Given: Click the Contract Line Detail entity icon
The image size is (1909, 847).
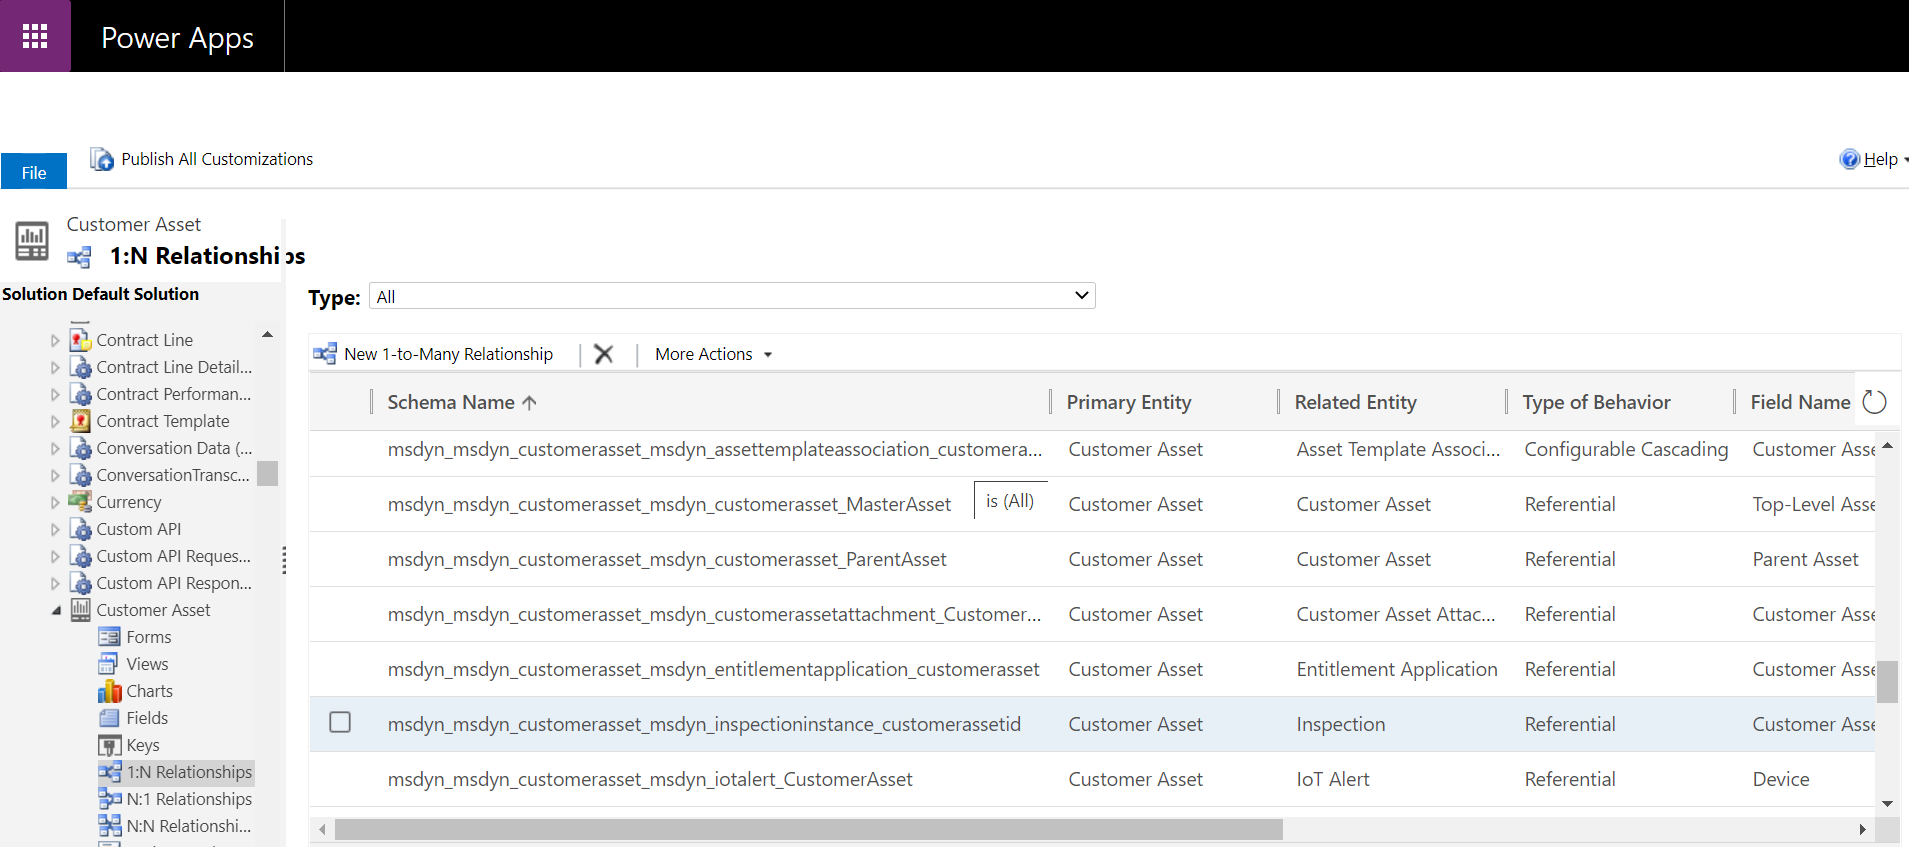Looking at the screenshot, I should click(x=80, y=366).
